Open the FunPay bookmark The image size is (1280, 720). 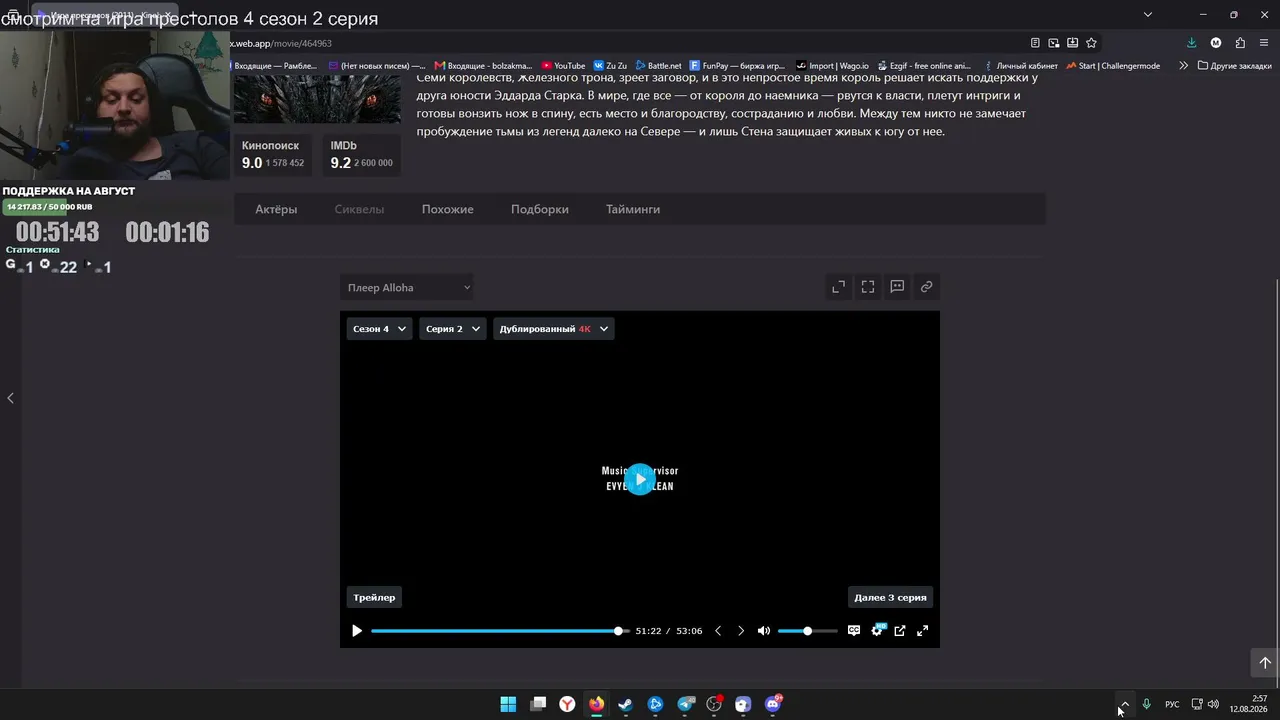click(737, 66)
